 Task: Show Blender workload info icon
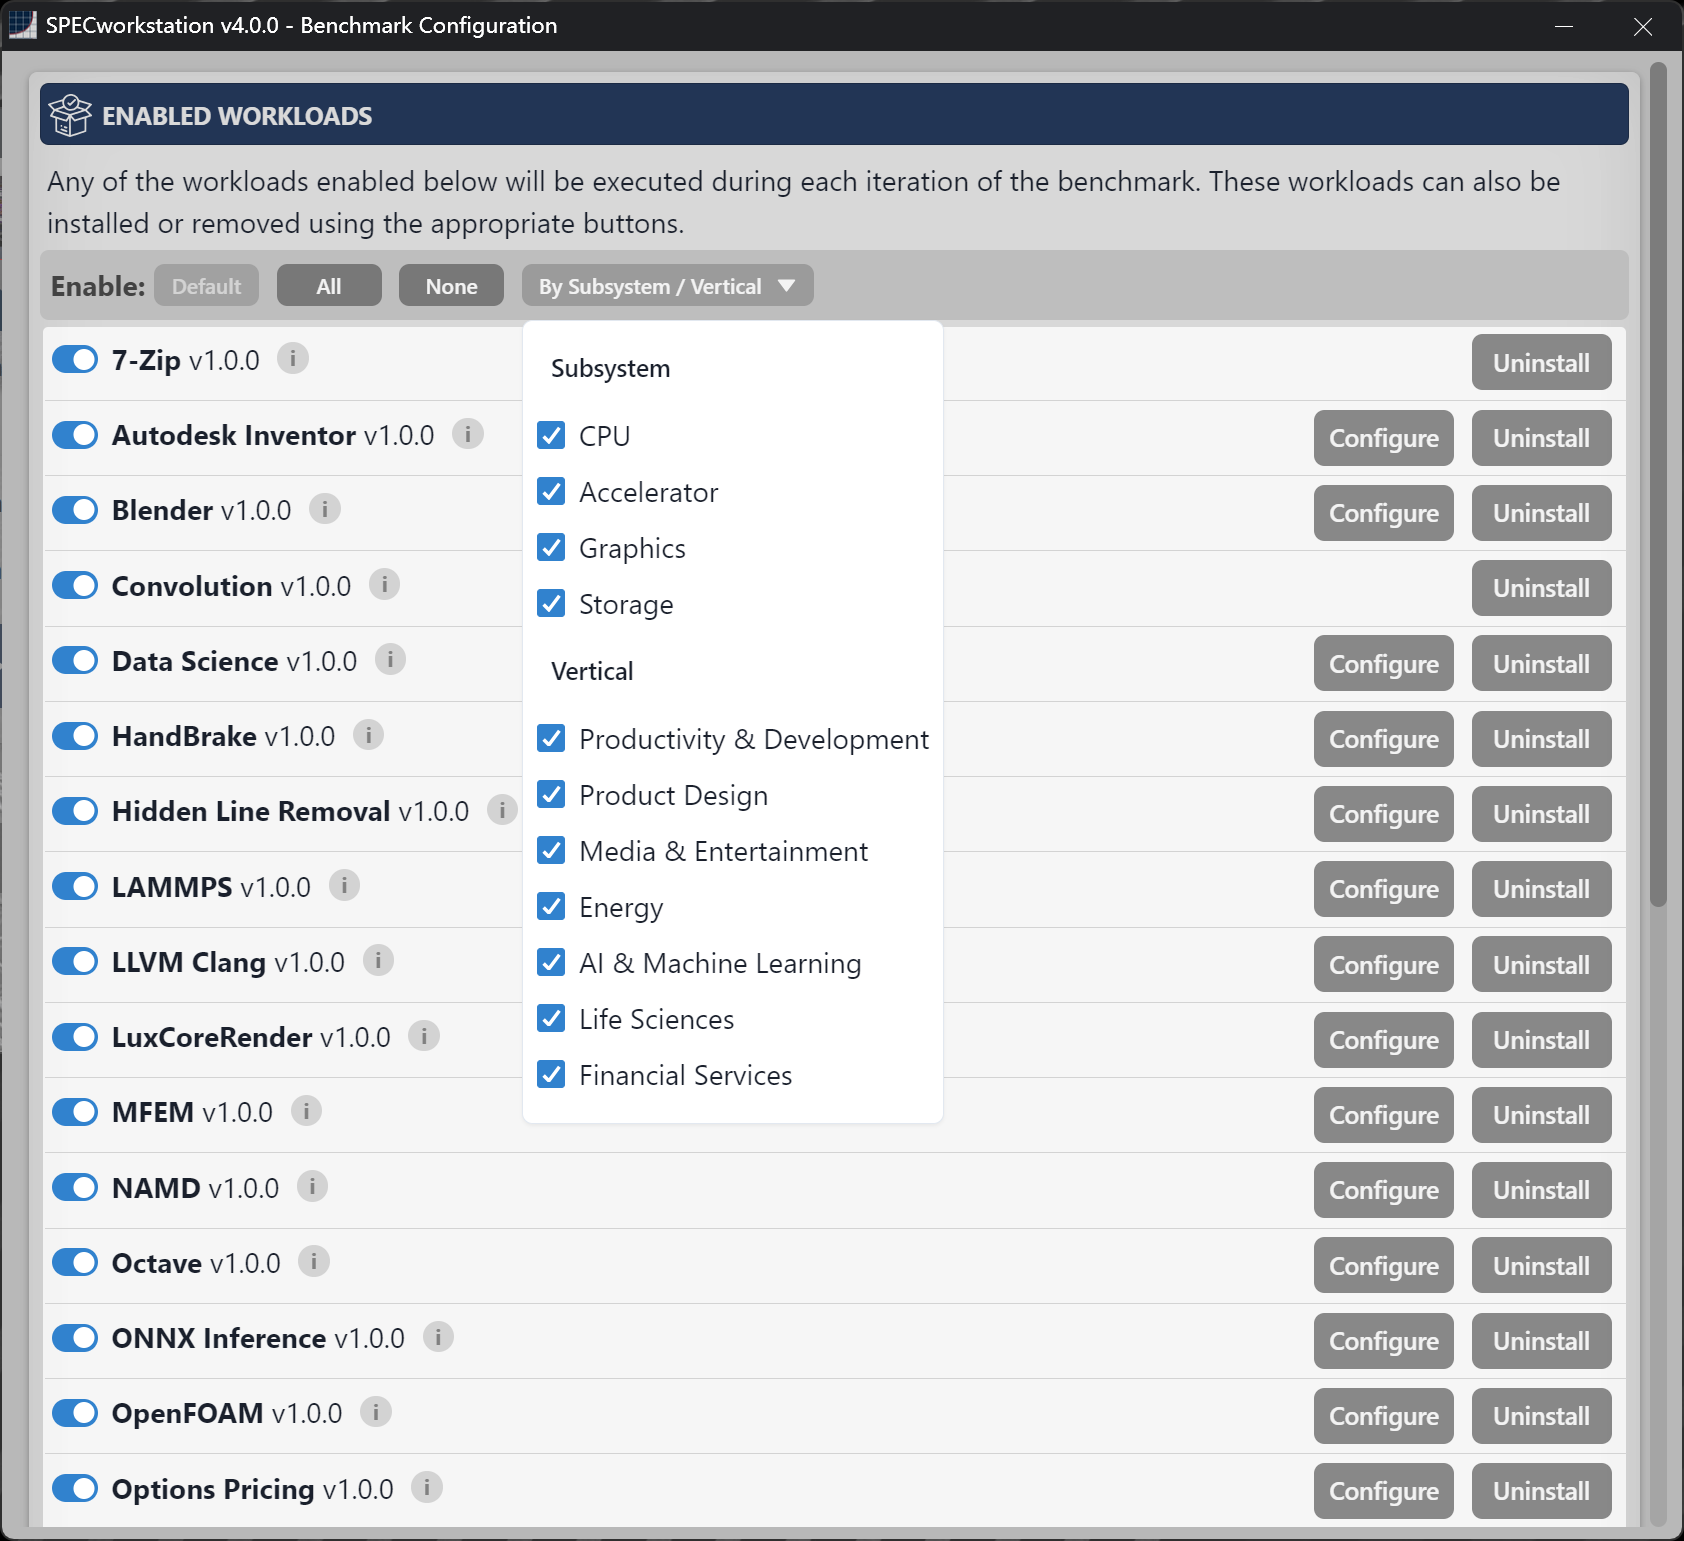click(x=325, y=509)
